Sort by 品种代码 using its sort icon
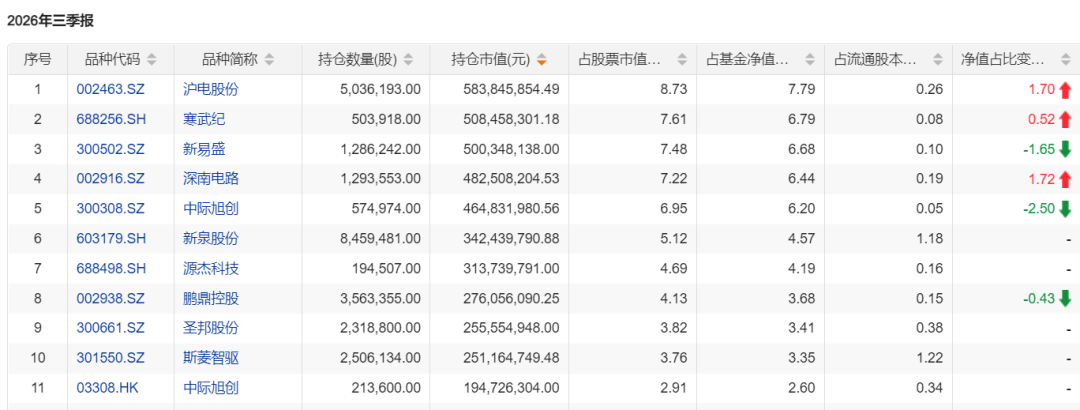Screen dimensions: 1080x410 [152, 60]
